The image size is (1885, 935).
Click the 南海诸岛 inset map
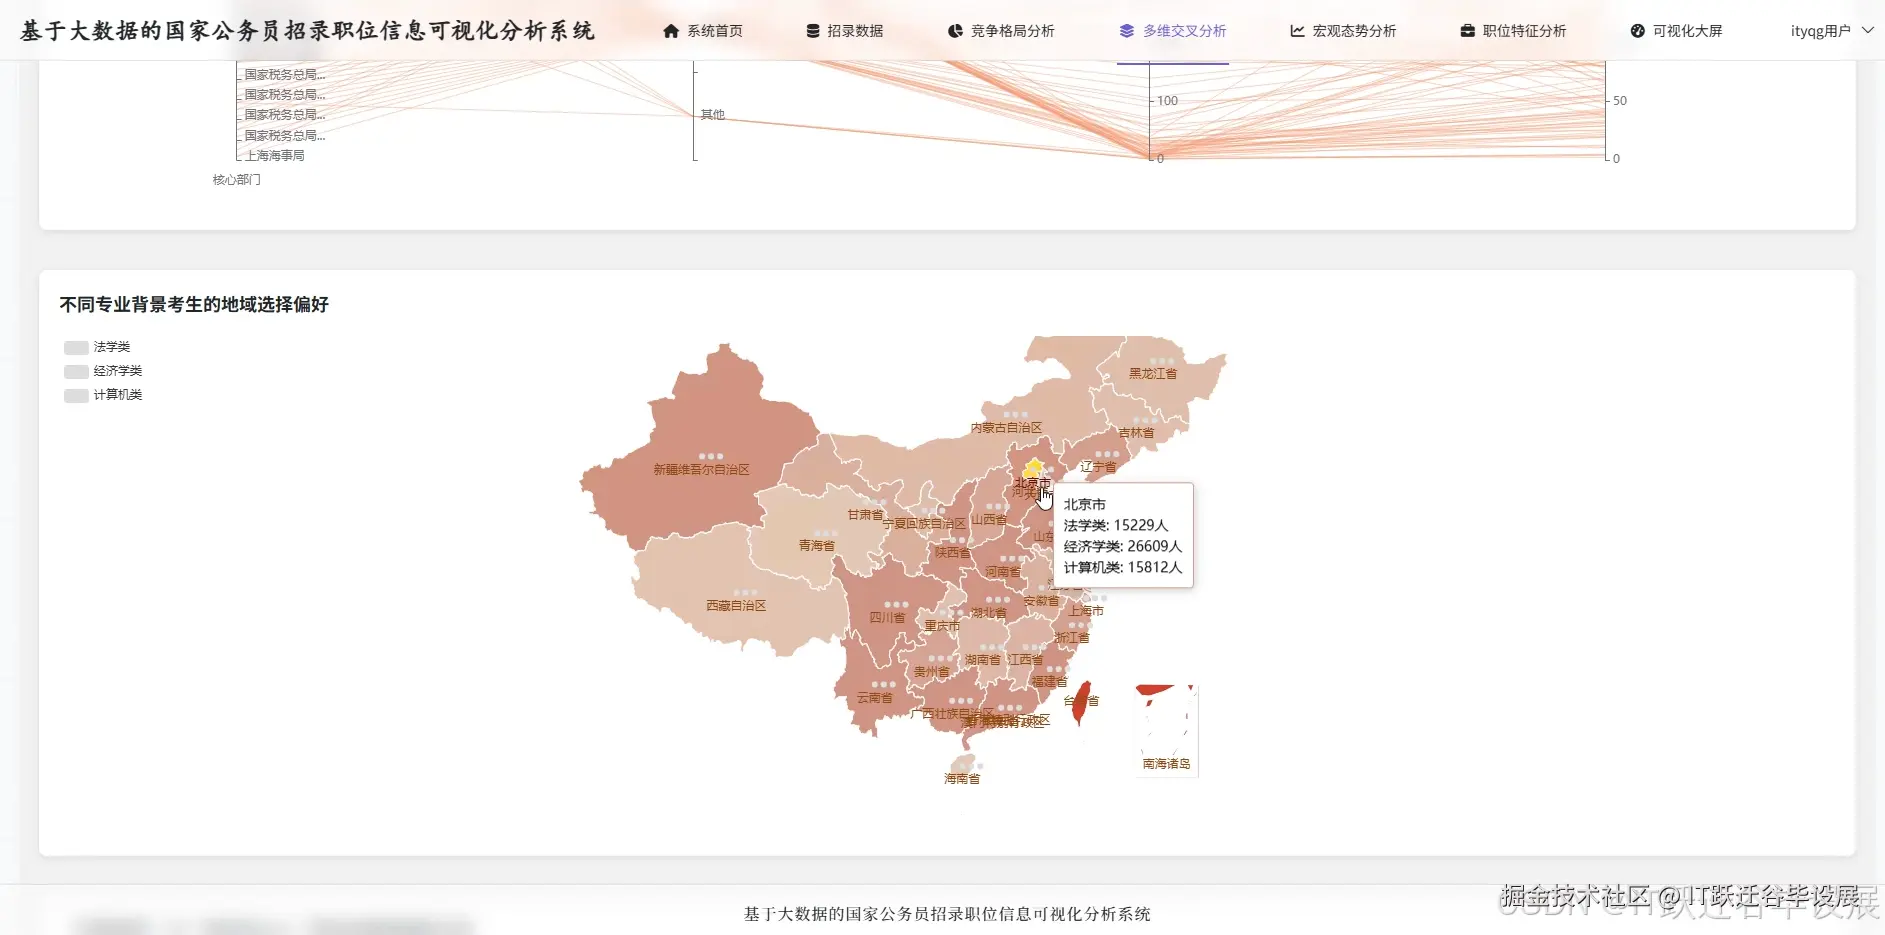[1166, 731]
